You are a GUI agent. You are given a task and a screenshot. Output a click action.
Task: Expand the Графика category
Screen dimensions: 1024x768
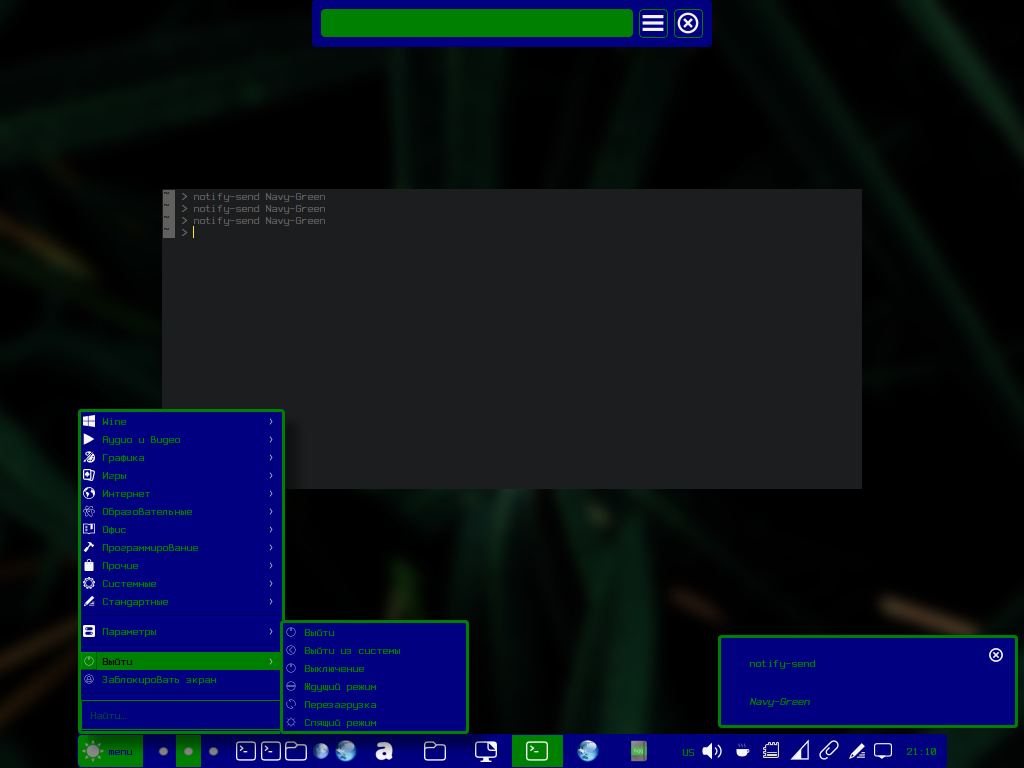[x=180, y=458]
